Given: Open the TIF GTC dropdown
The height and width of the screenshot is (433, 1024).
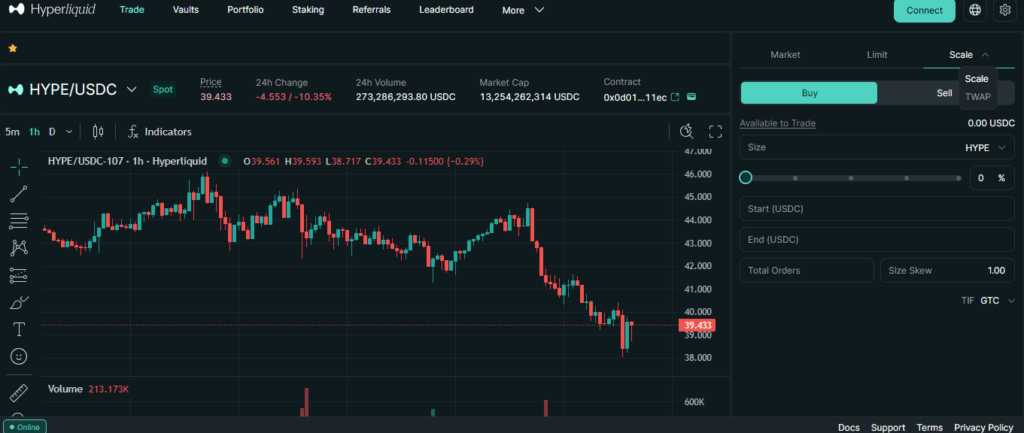Looking at the screenshot, I should pos(997,300).
